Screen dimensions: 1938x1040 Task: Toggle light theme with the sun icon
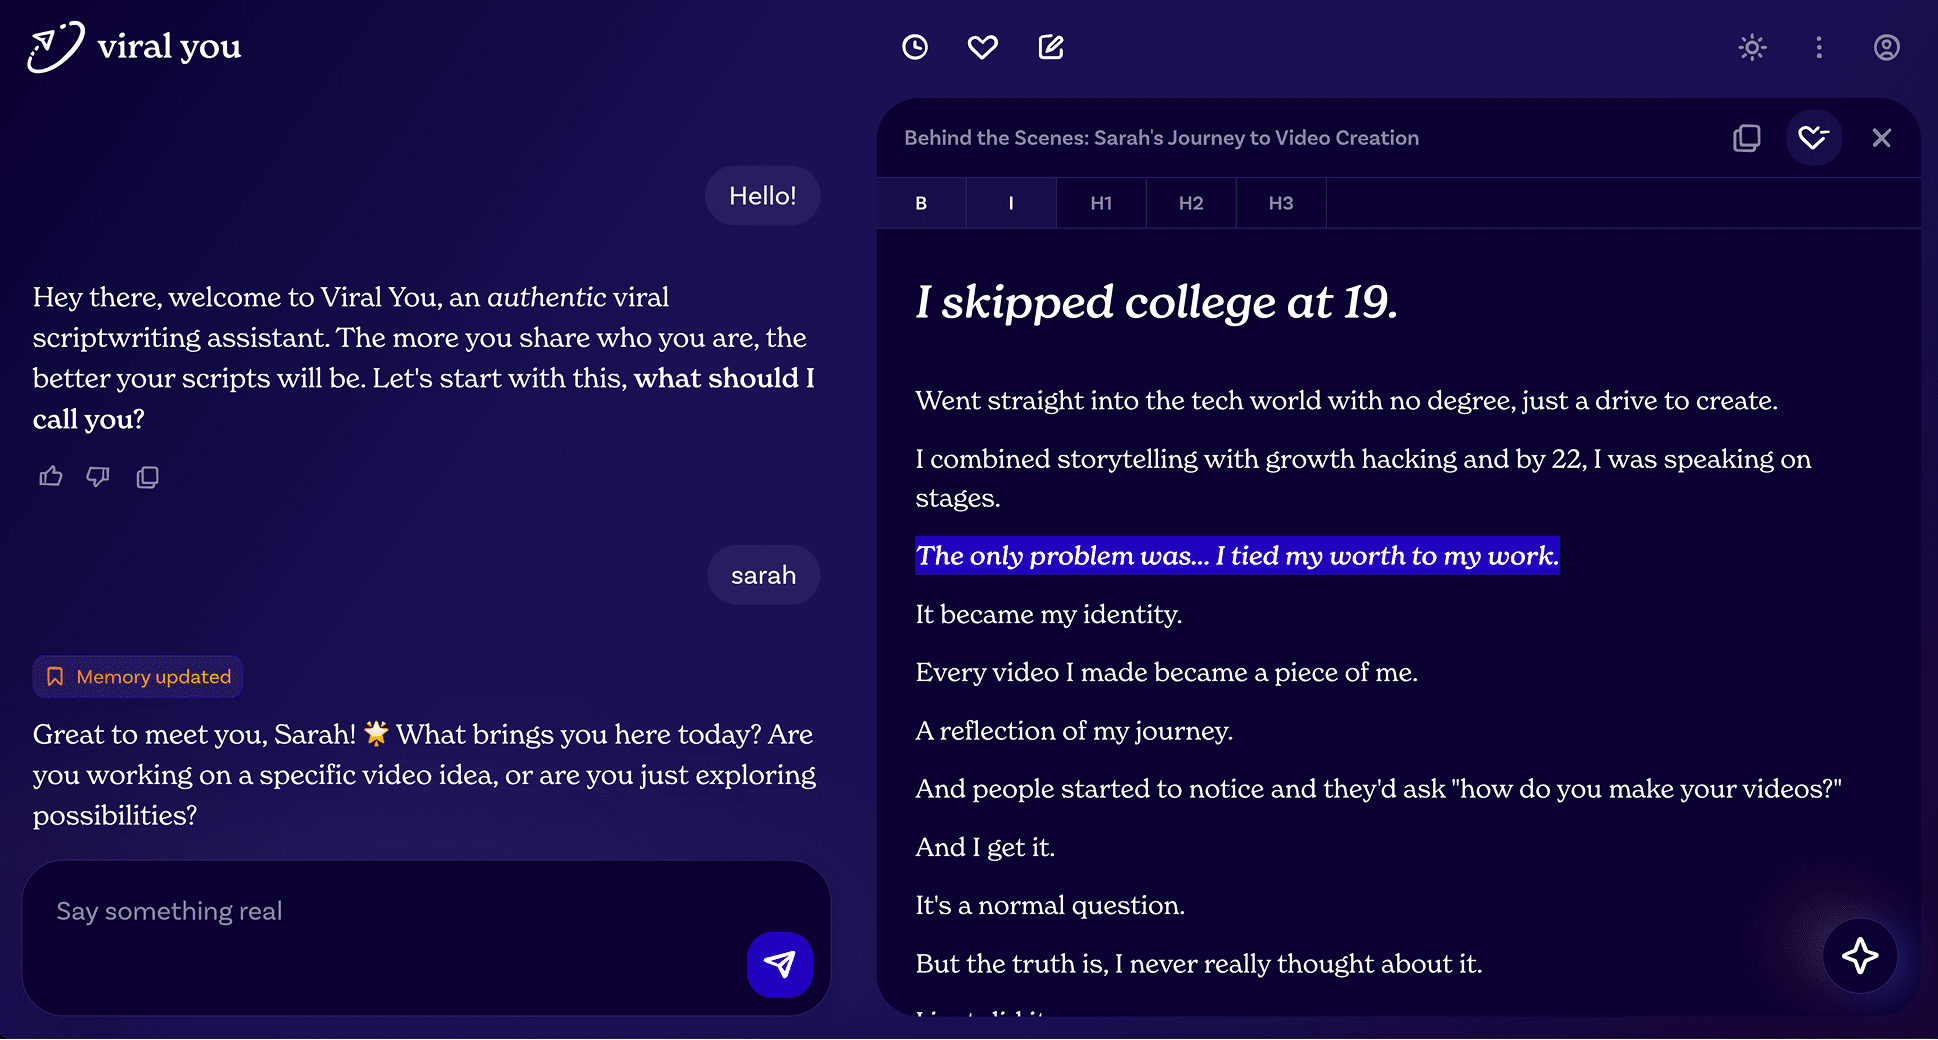tap(1752, 47)
